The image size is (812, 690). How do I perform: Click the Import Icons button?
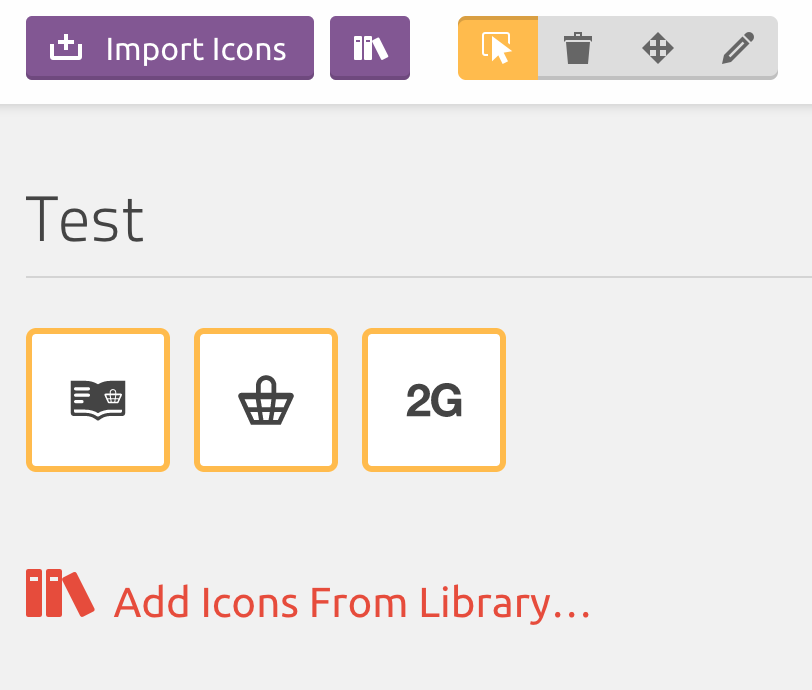(x=170, y=48)
